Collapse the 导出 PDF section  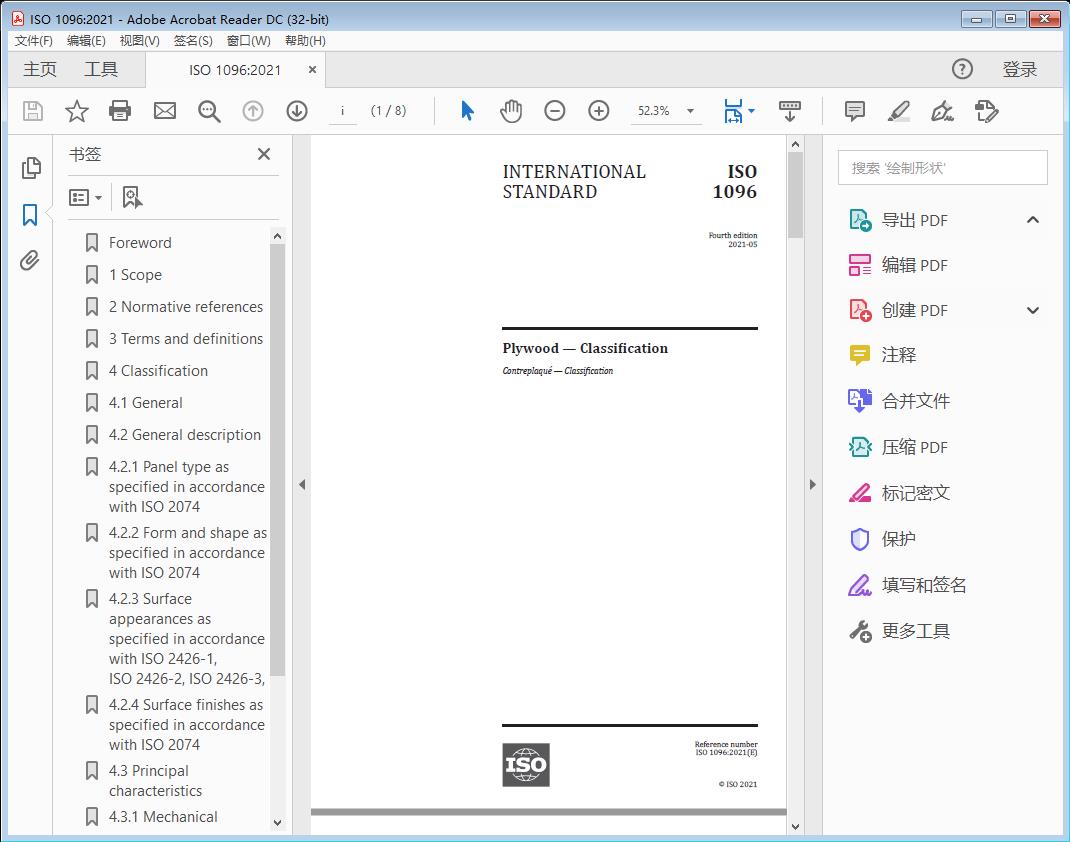[1033, 220]
